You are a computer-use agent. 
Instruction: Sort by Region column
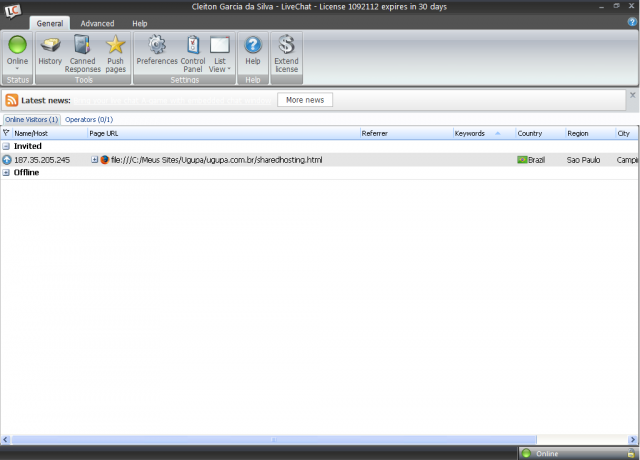pos(590,133)
